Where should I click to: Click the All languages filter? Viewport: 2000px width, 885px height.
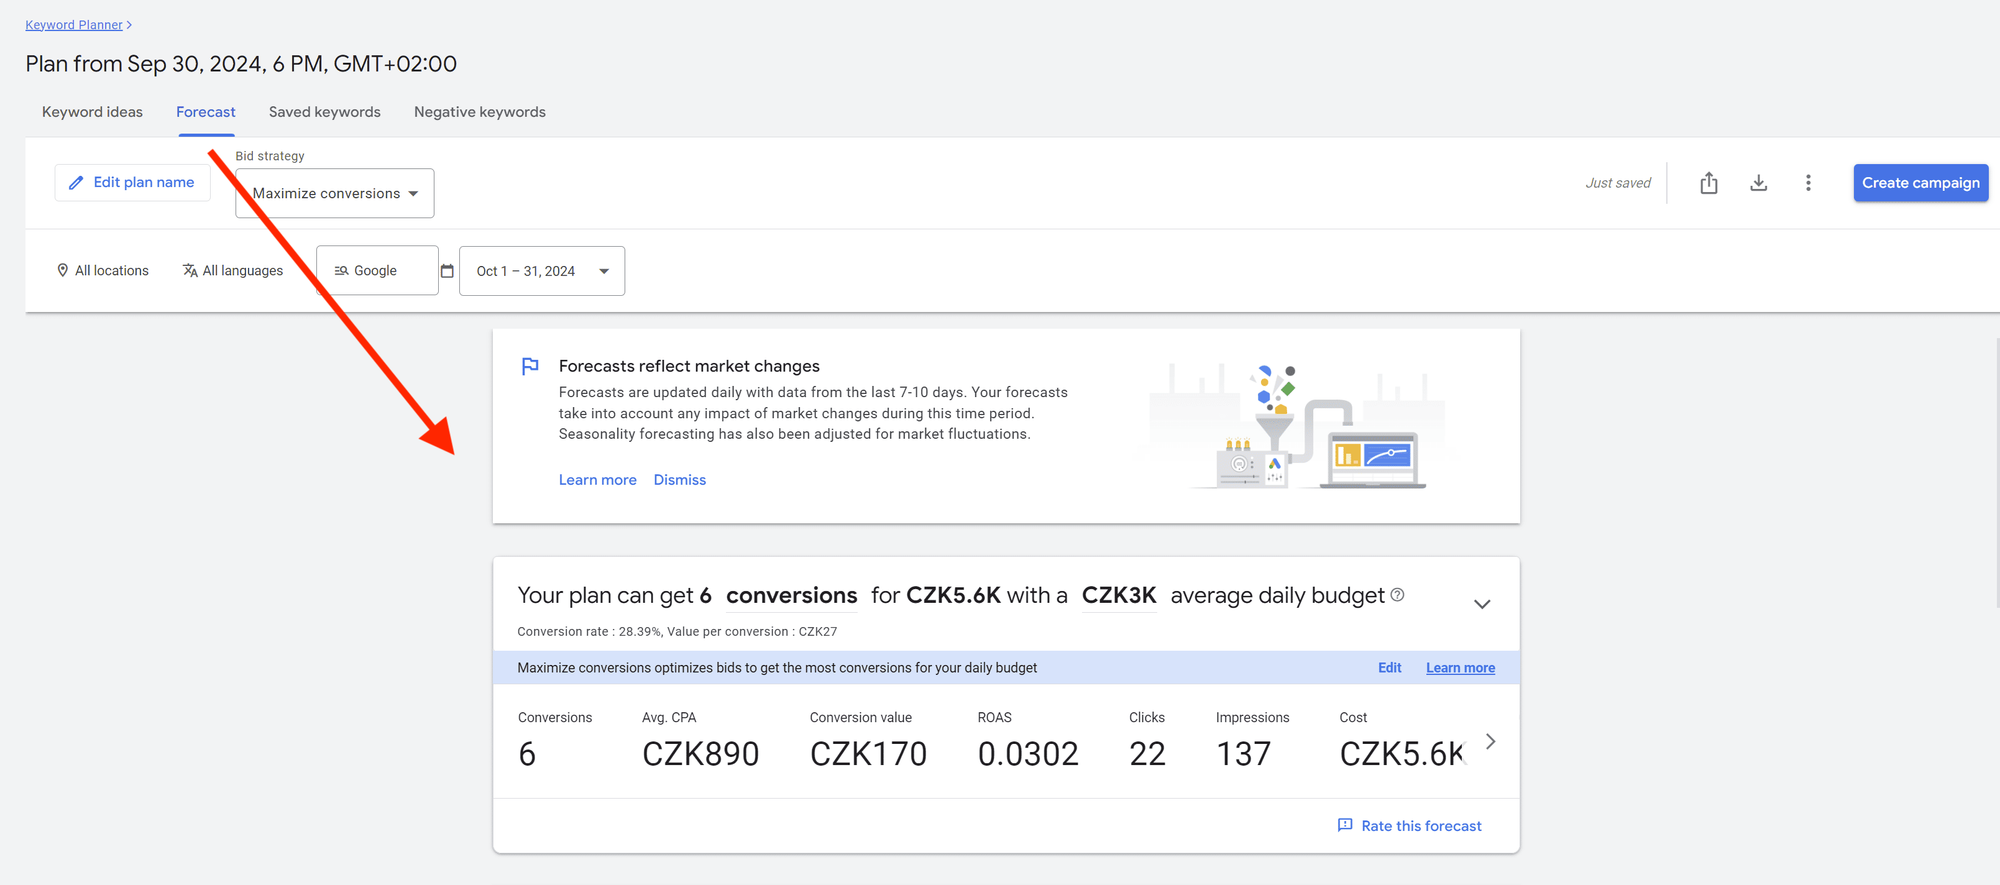coord(233,271)
